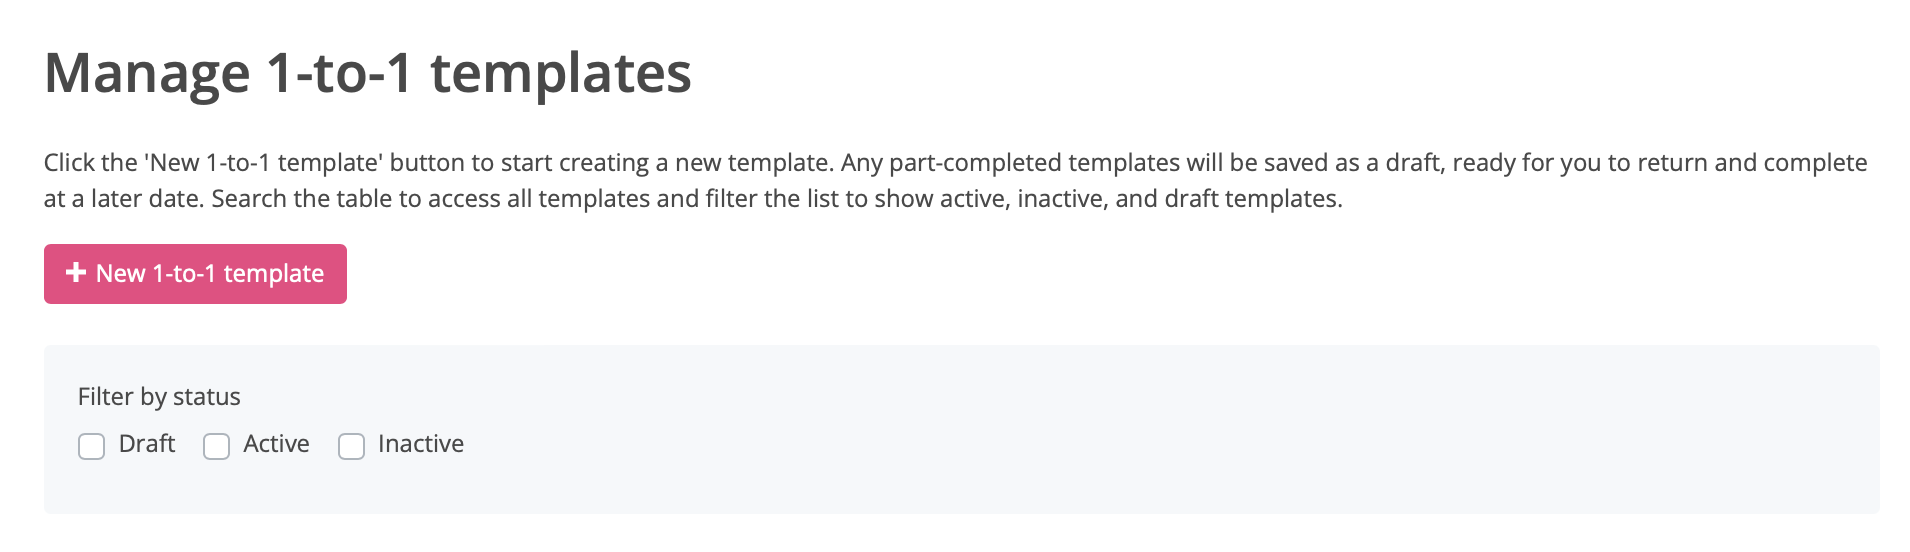
Task: Tick the Draft status checkbox
Action: (92, 446)
